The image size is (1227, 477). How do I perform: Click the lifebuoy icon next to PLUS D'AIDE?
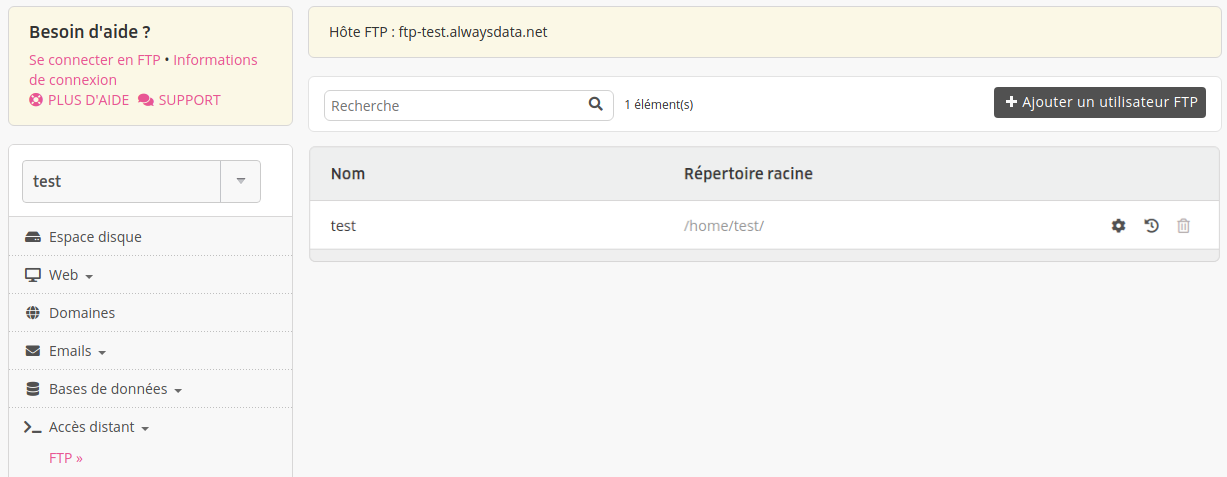36,100
